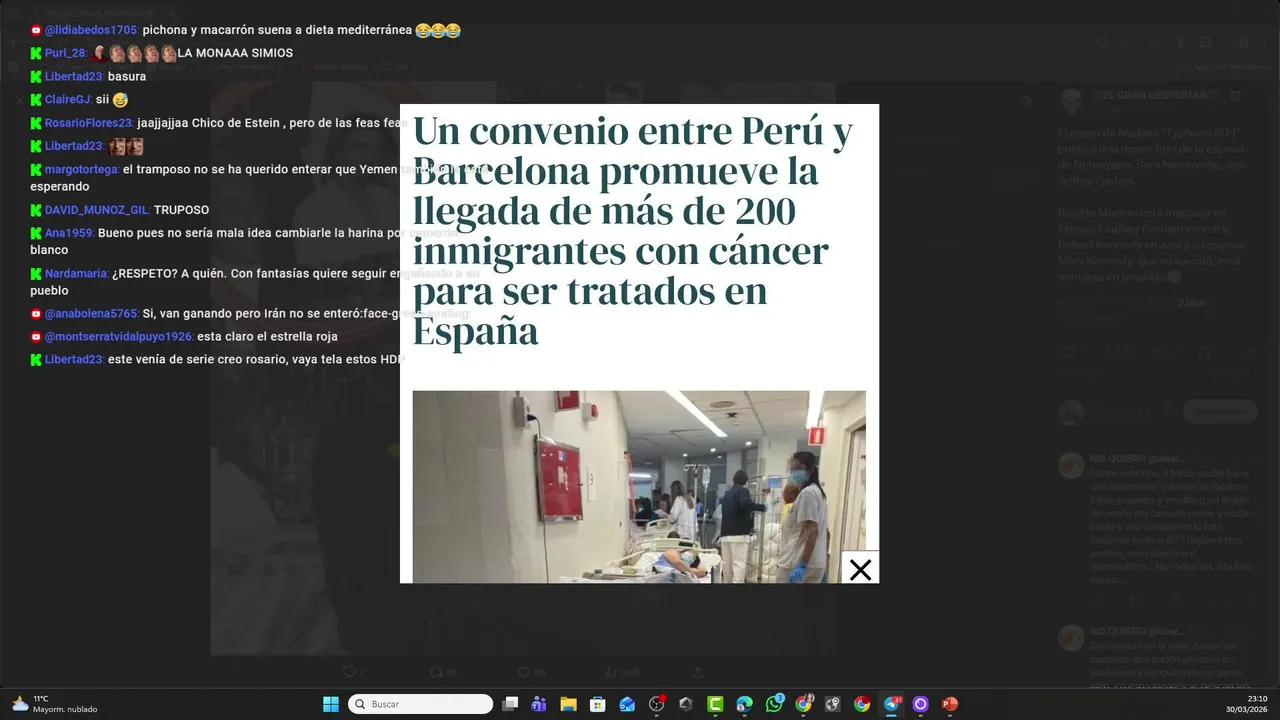Open Camtasia green icon in taskbar
1280x720 pixels.
point(715,704)
